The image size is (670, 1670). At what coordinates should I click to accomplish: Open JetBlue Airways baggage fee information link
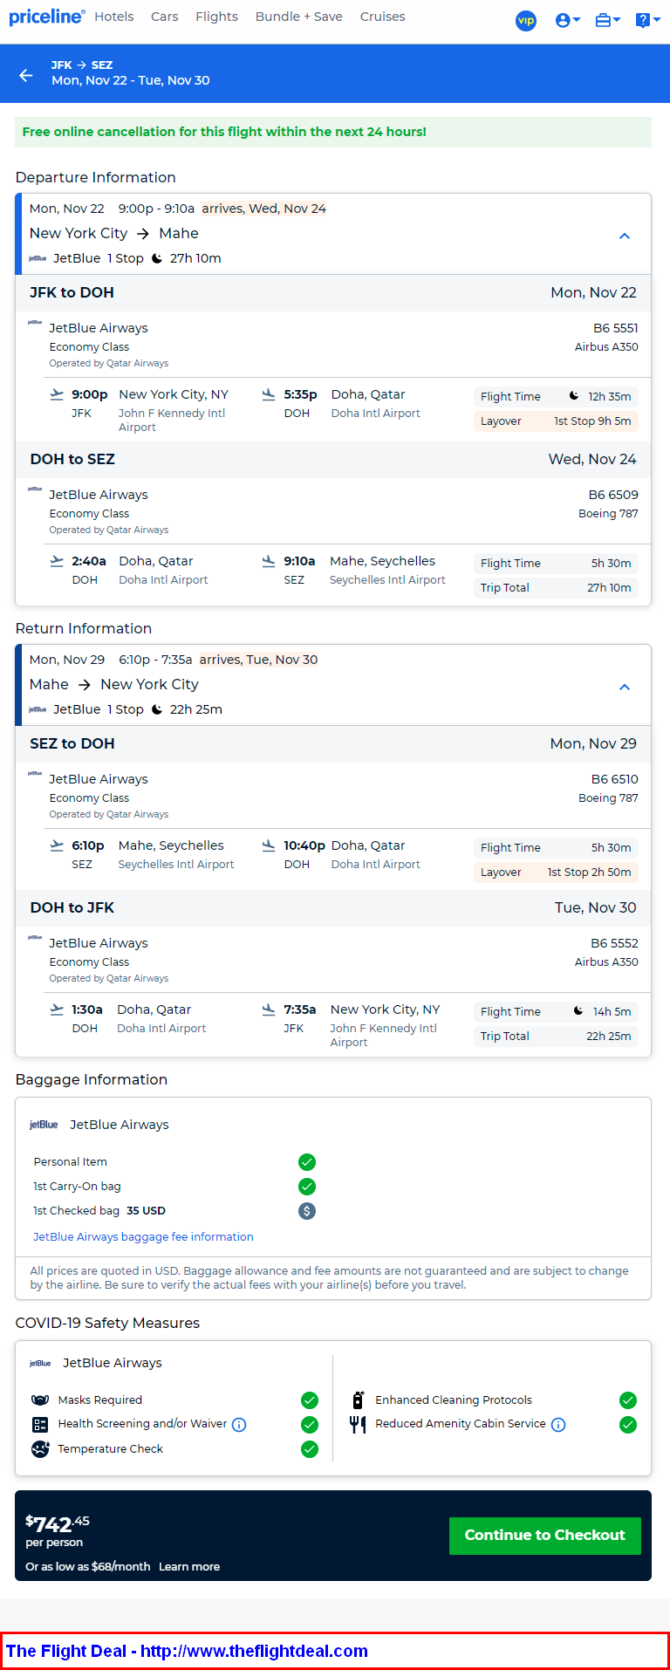pos(143,1237)
